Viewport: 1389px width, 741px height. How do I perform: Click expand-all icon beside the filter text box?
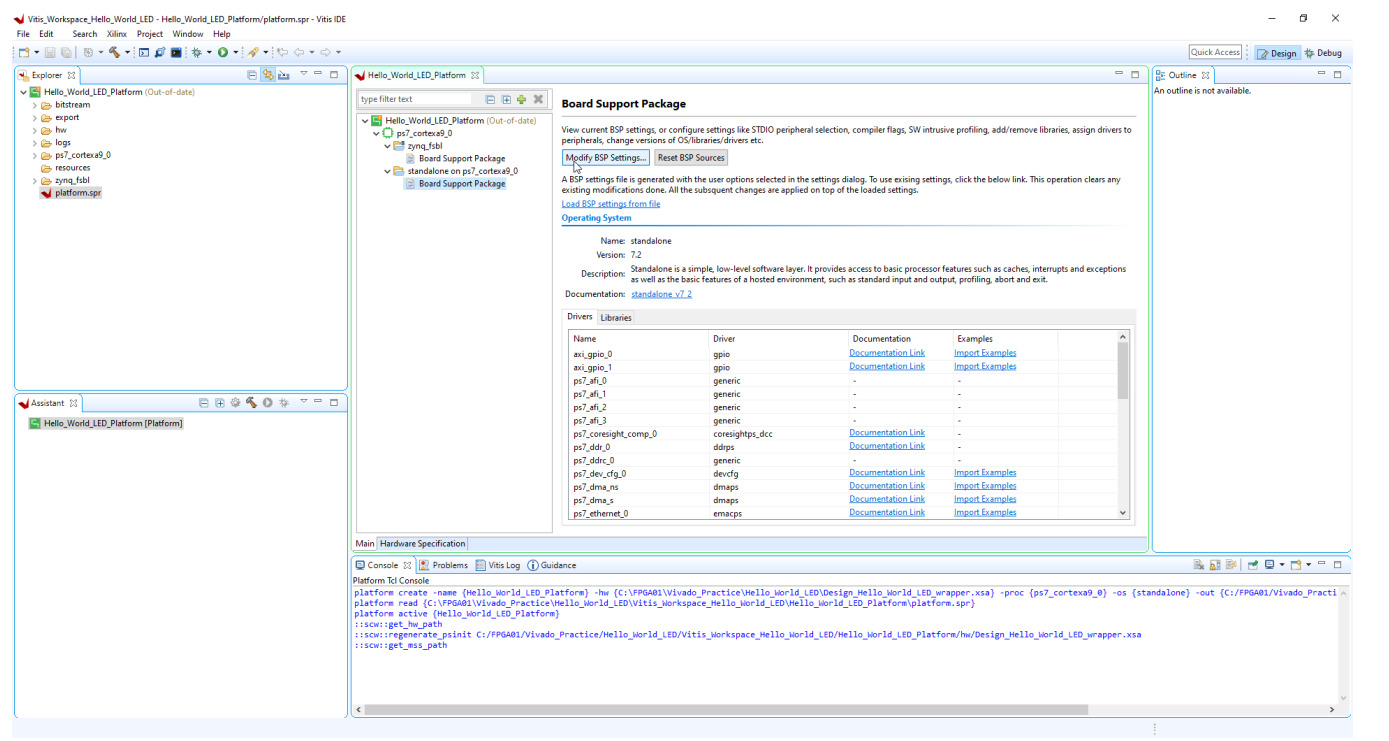(x=506, y=99)
